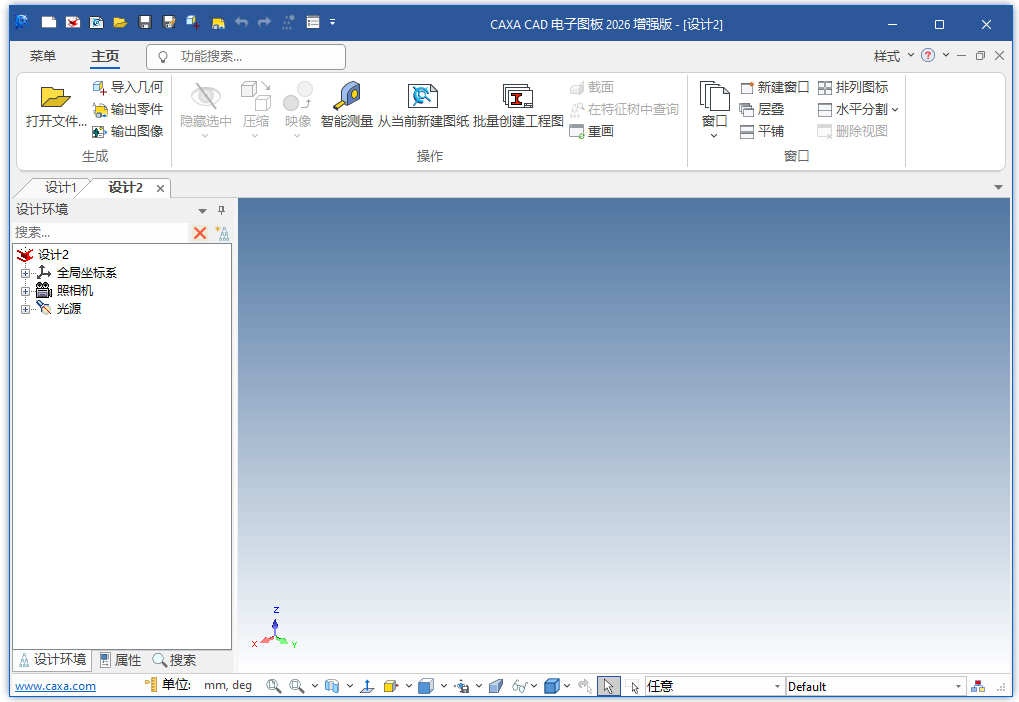Screen dimensions: 1019x702
Task: Click the glasses view icon in status bar
Action: point(520,686)
